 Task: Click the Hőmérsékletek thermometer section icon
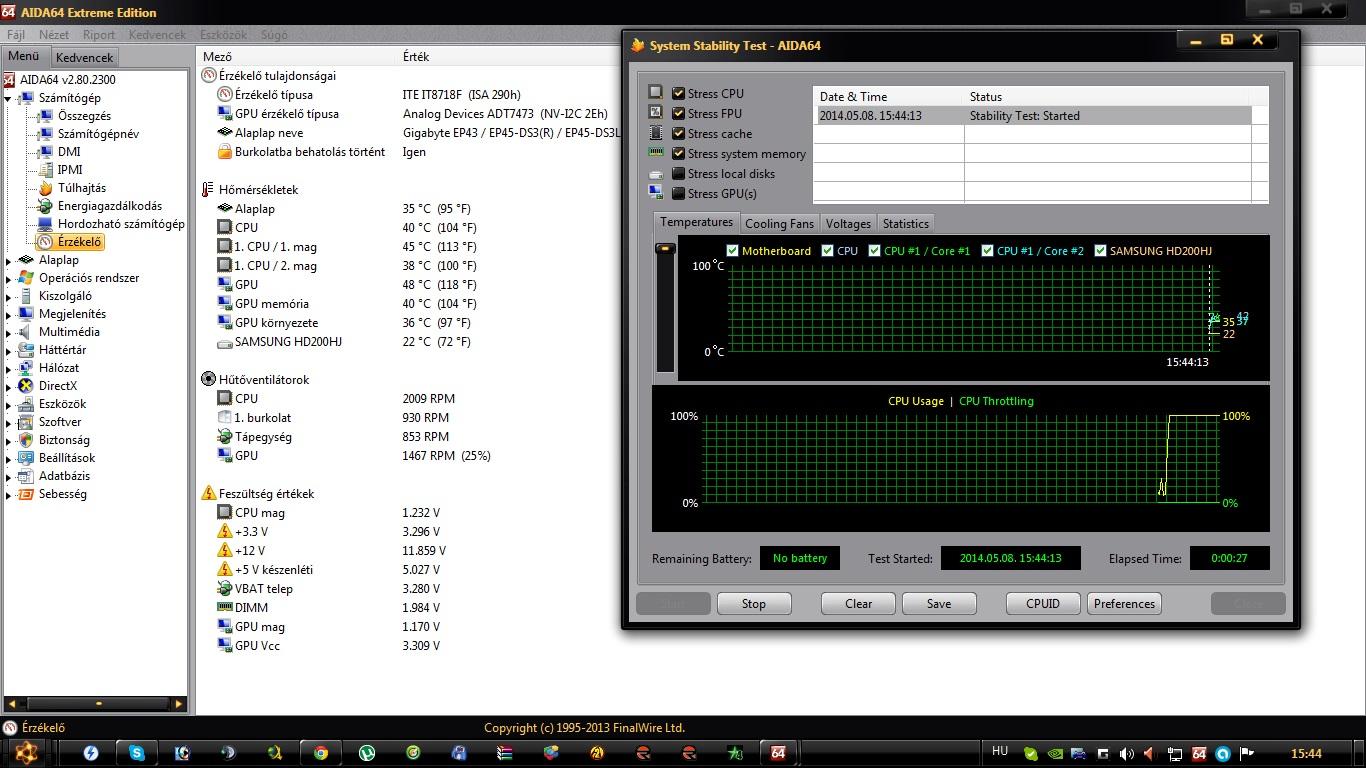click(208, 189)
